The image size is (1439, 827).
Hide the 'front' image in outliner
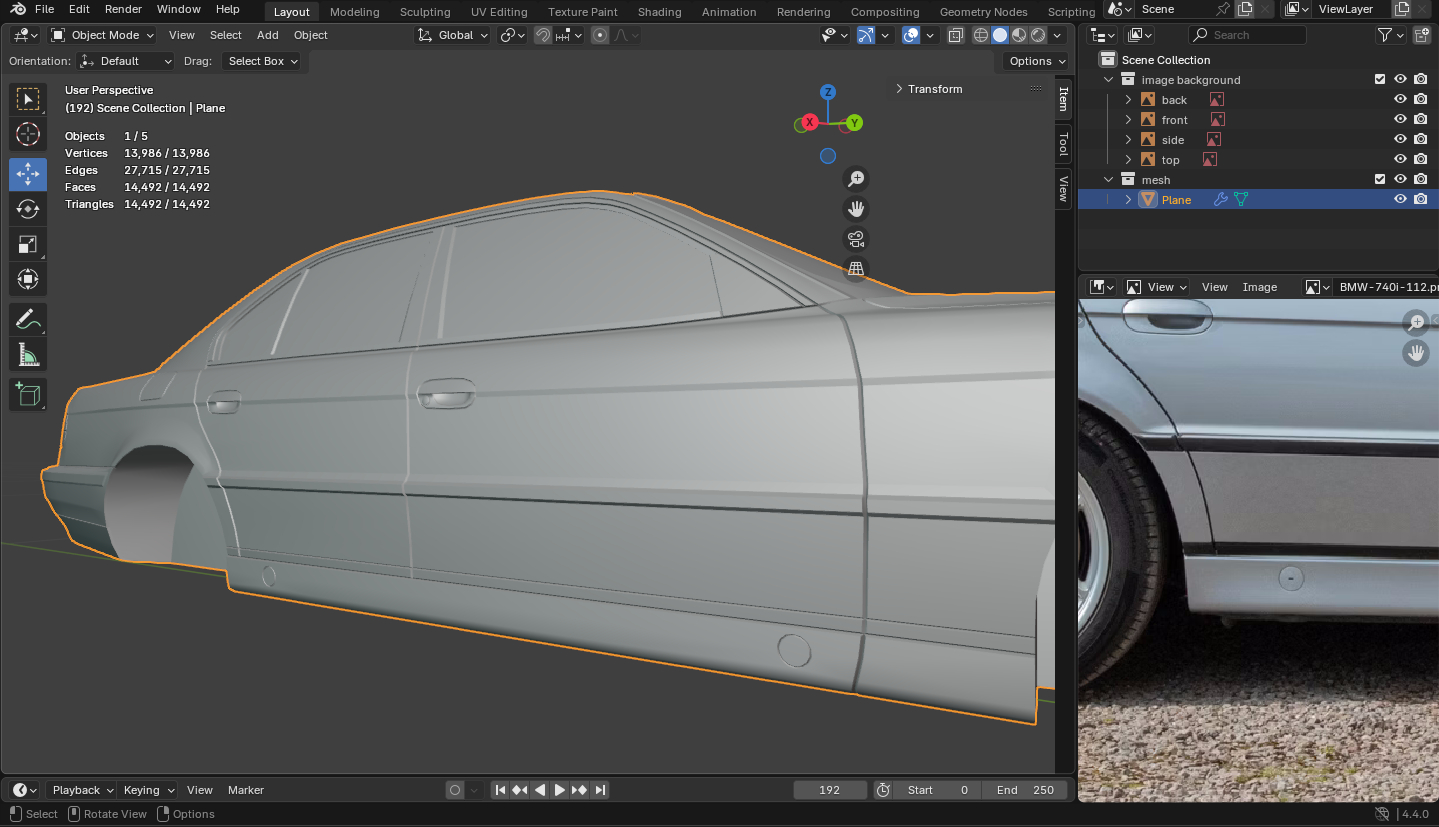coord(1400,120)
